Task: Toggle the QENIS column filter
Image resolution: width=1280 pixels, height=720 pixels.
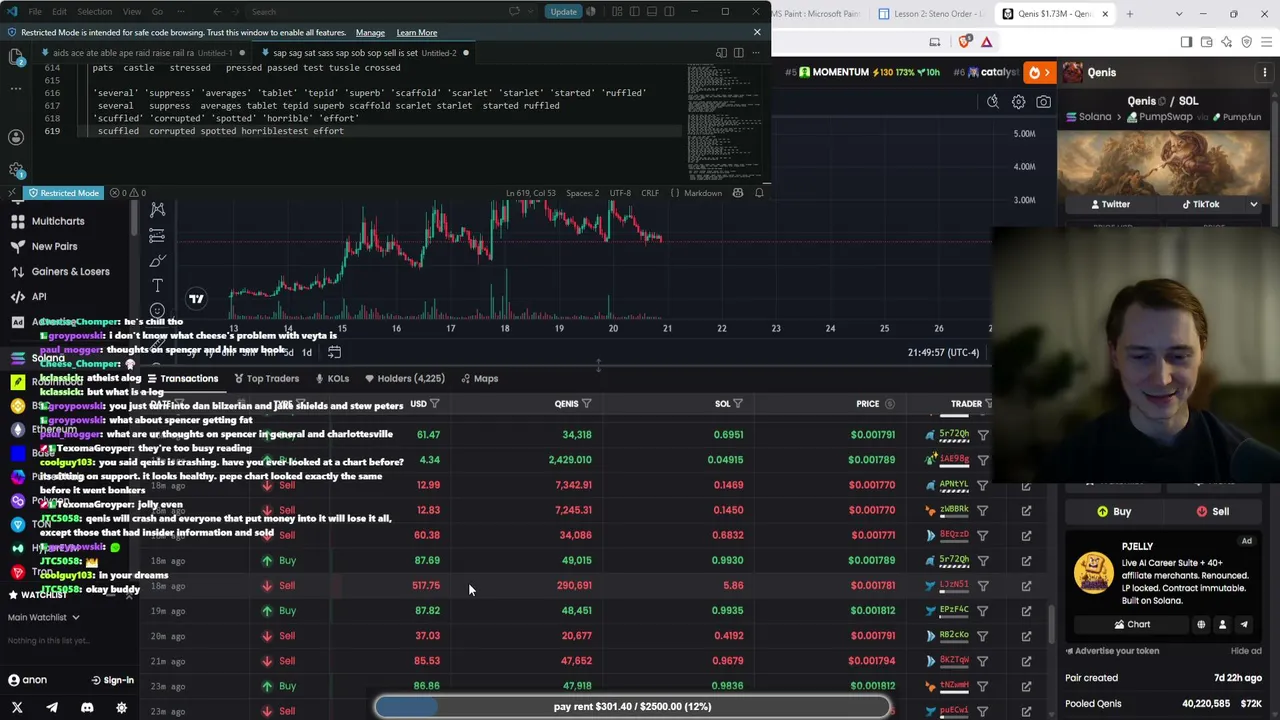Action: point(587,404)
